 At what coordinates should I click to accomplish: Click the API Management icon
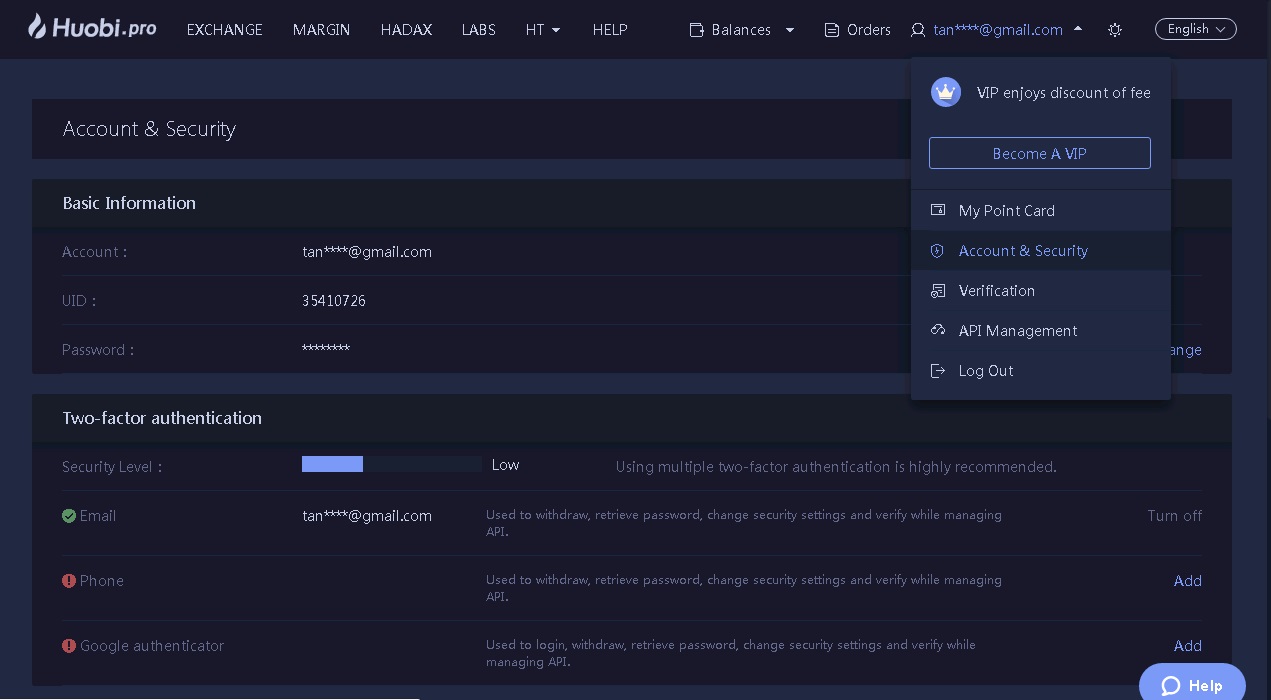(x=938, y=330)
